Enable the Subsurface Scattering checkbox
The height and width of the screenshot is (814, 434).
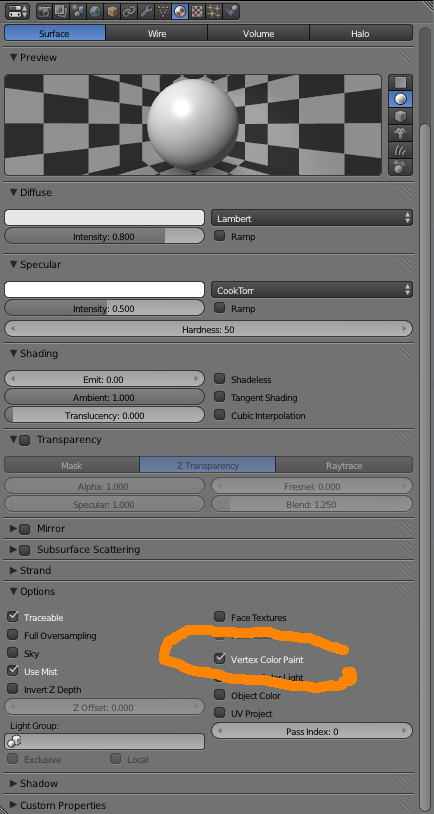[24, 550]
